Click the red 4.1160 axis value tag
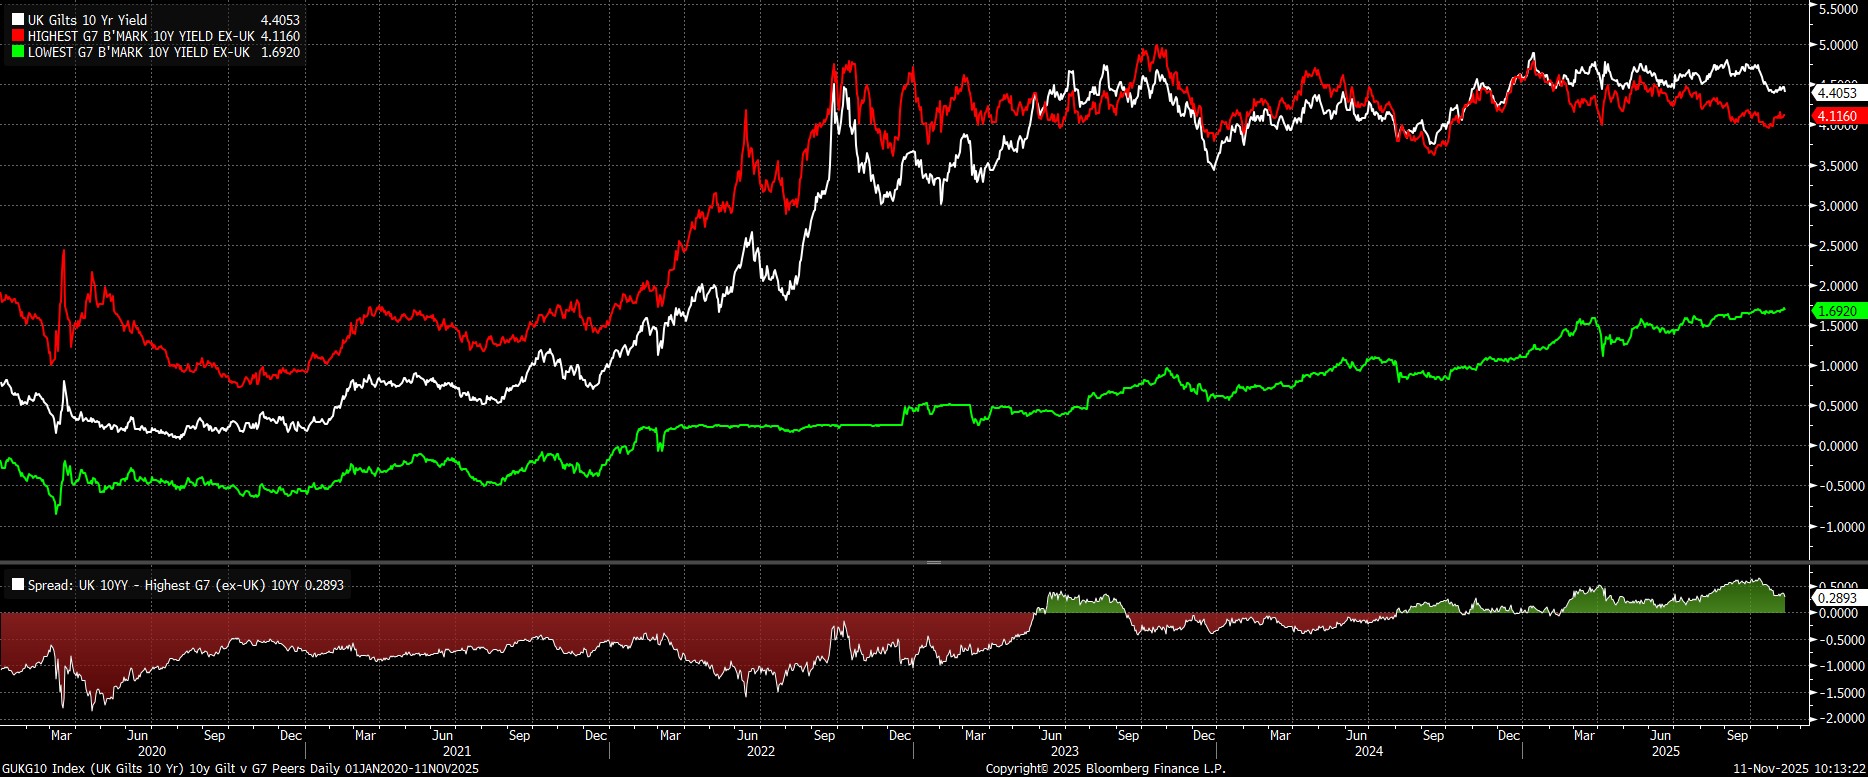 tap(1837, 117)
